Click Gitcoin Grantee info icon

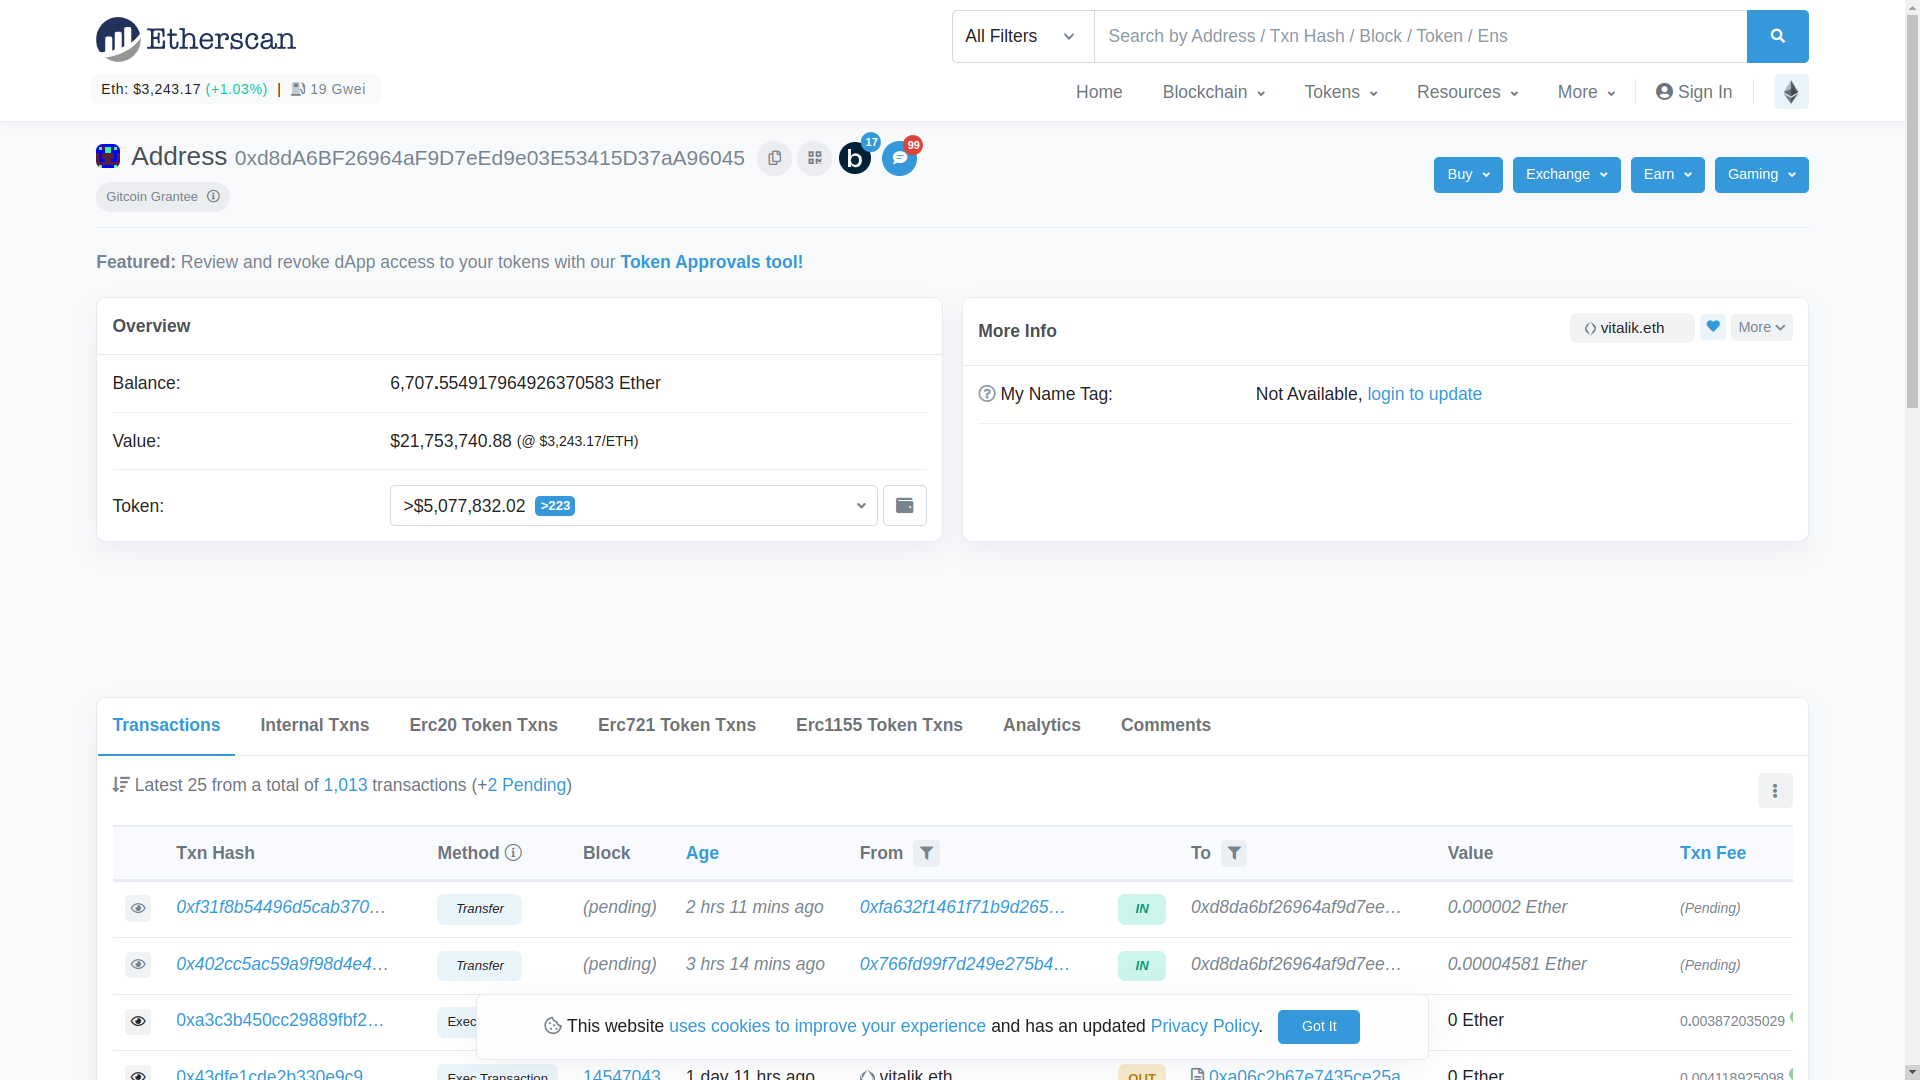tap(213, 196)
